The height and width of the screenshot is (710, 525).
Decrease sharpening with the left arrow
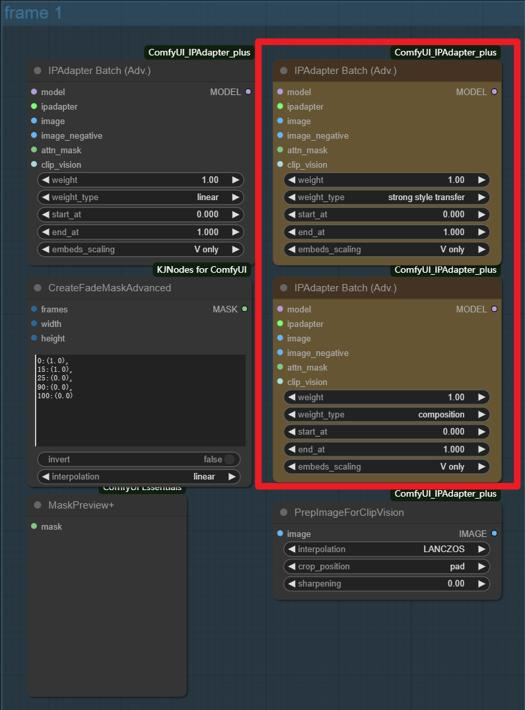291,584
